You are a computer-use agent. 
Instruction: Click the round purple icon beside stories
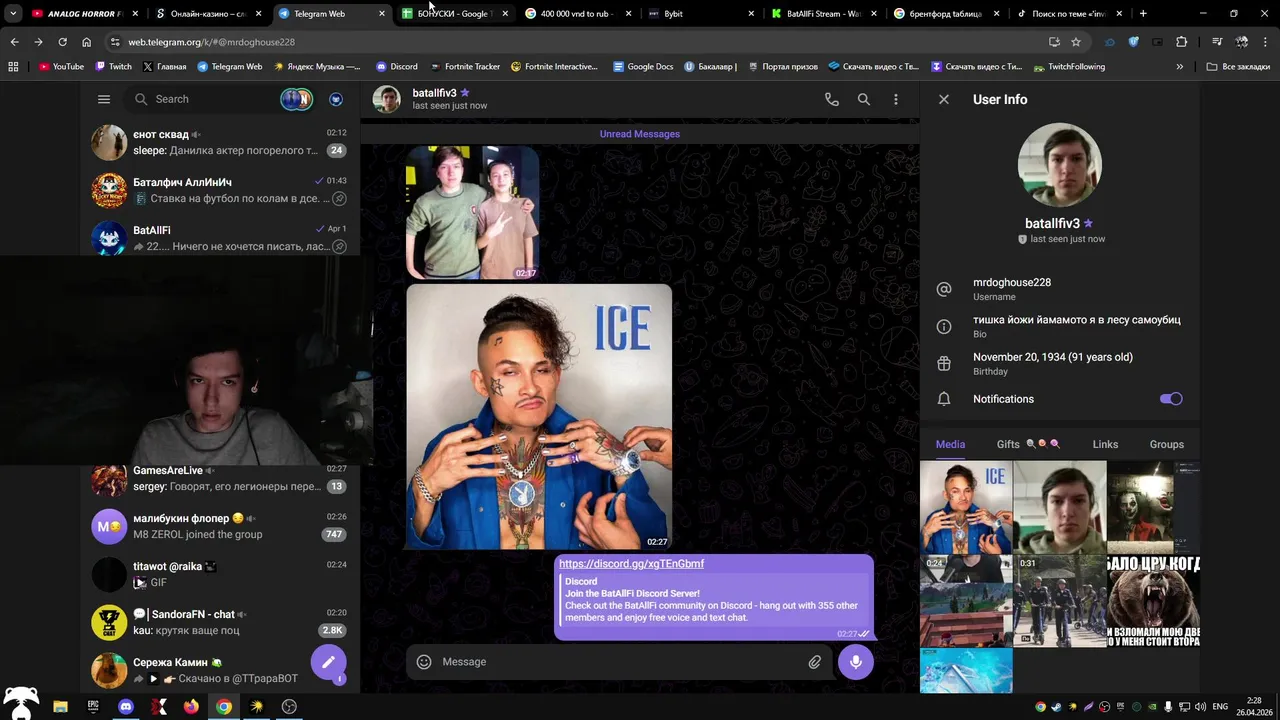click(336, 99)
